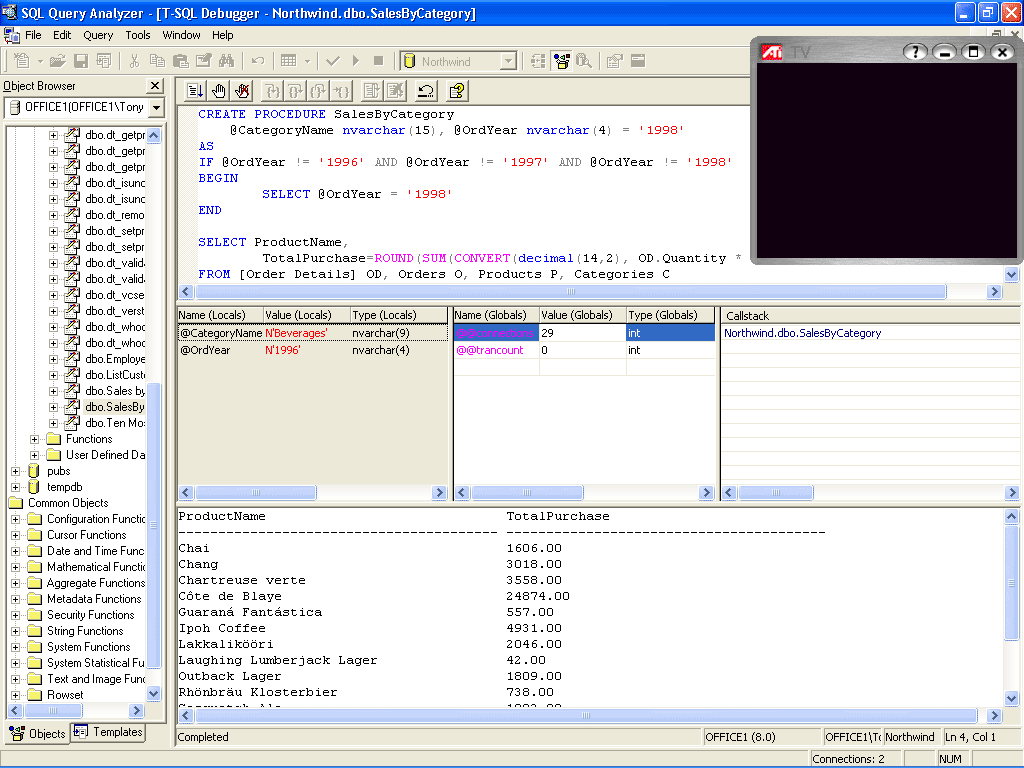The height and width of the screenshot is (768, 1024).
Task: Open the Query menu
Action: click(98, 35)
